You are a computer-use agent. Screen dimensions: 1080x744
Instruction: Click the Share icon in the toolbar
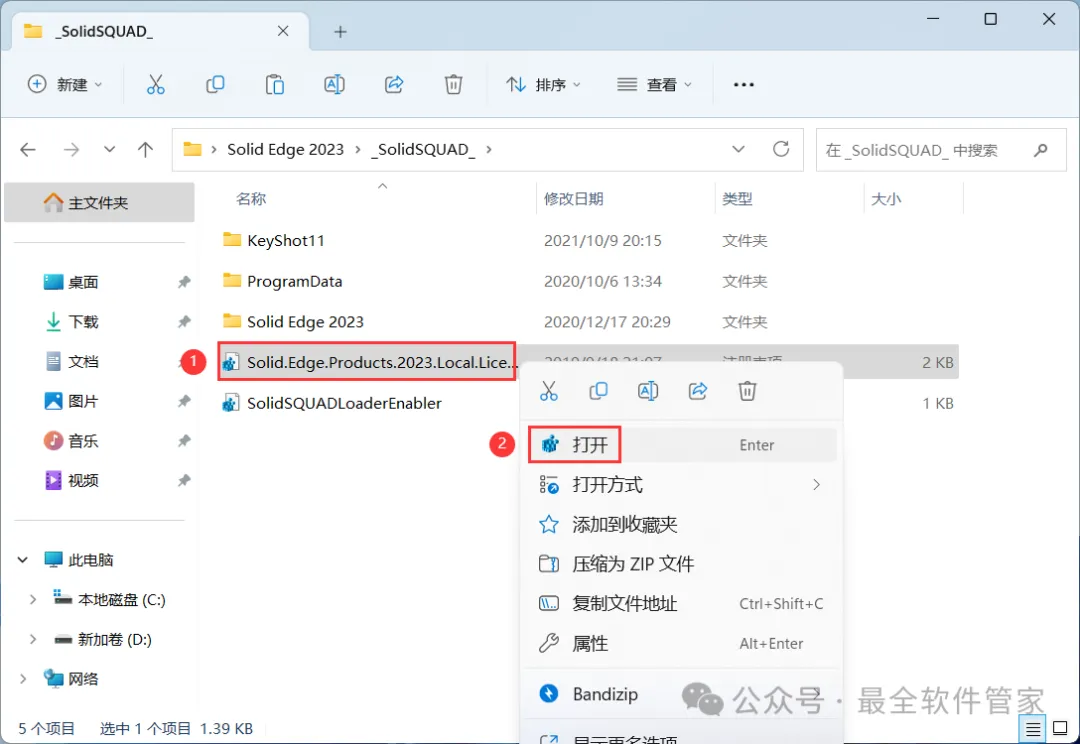pyautogui.click(x=394, y=85)
